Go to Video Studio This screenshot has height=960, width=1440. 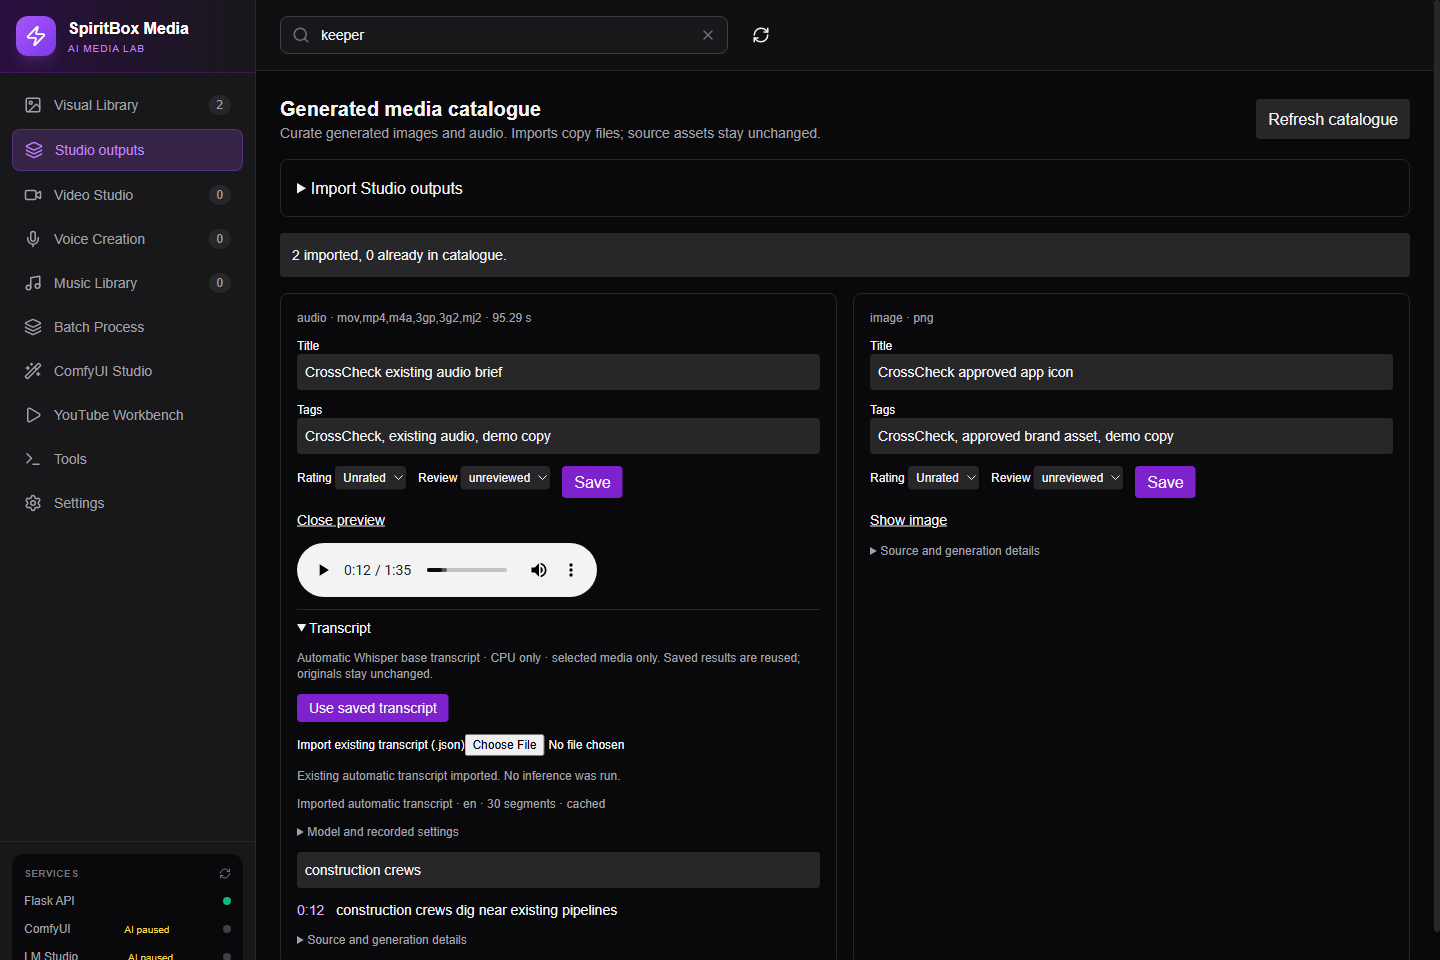click(x=127, y=195)
